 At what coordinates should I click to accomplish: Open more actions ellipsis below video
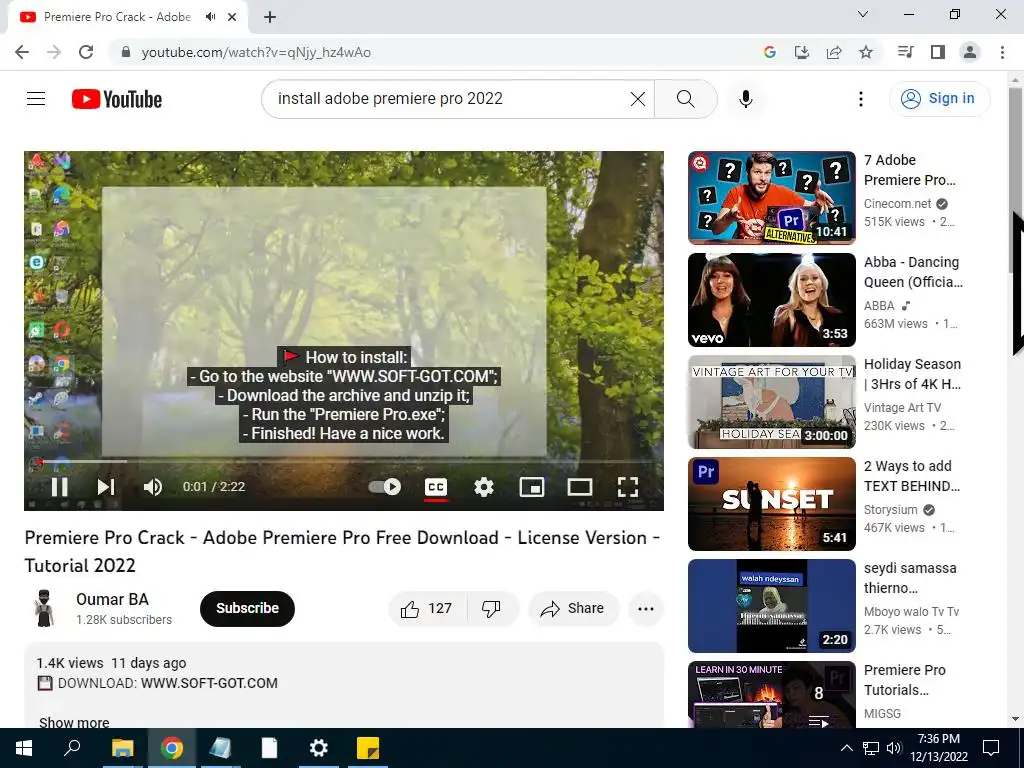coord(645,609)
